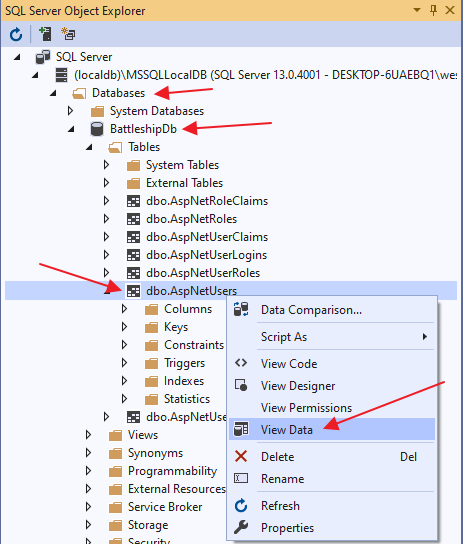Image resolution: width=463 pixels, height=544 pixels.
Task: Collapse the localdb server instance node
Action: pyautogui.click(x=35, y=75)
